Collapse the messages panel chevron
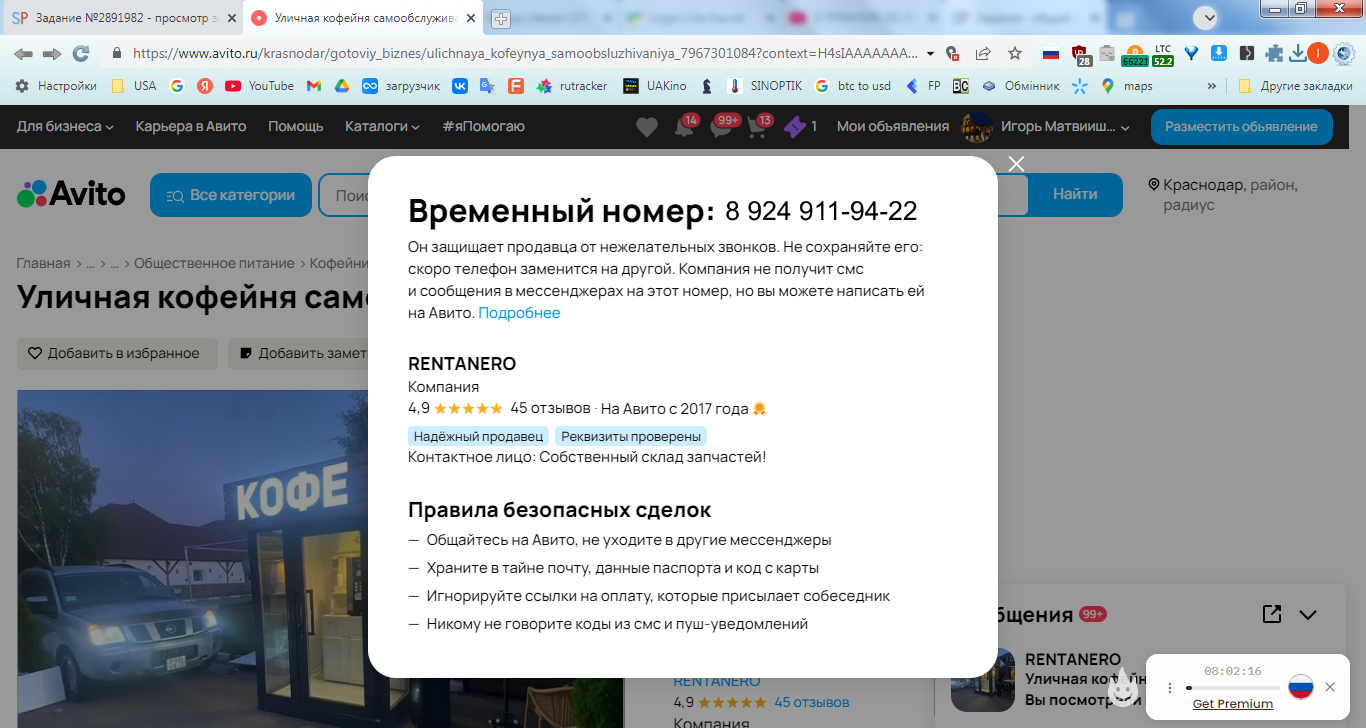This screenshot has height=728, width=1366. coord(1308,614)
